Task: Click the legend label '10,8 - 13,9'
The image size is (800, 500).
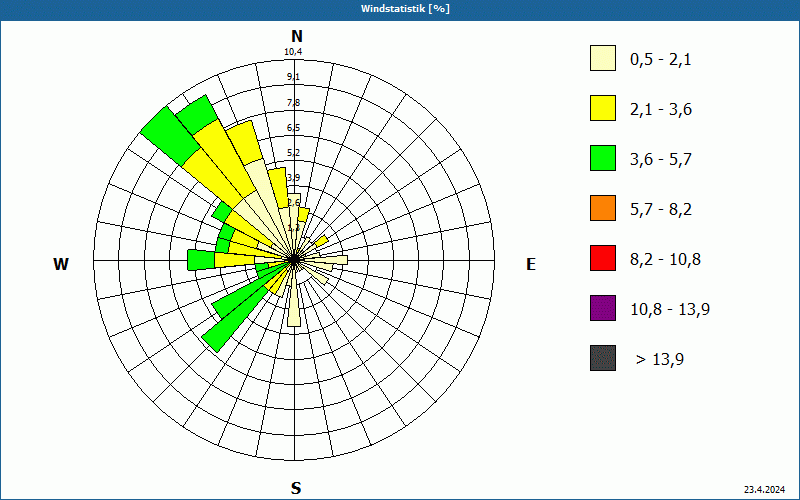Action: 670,310
